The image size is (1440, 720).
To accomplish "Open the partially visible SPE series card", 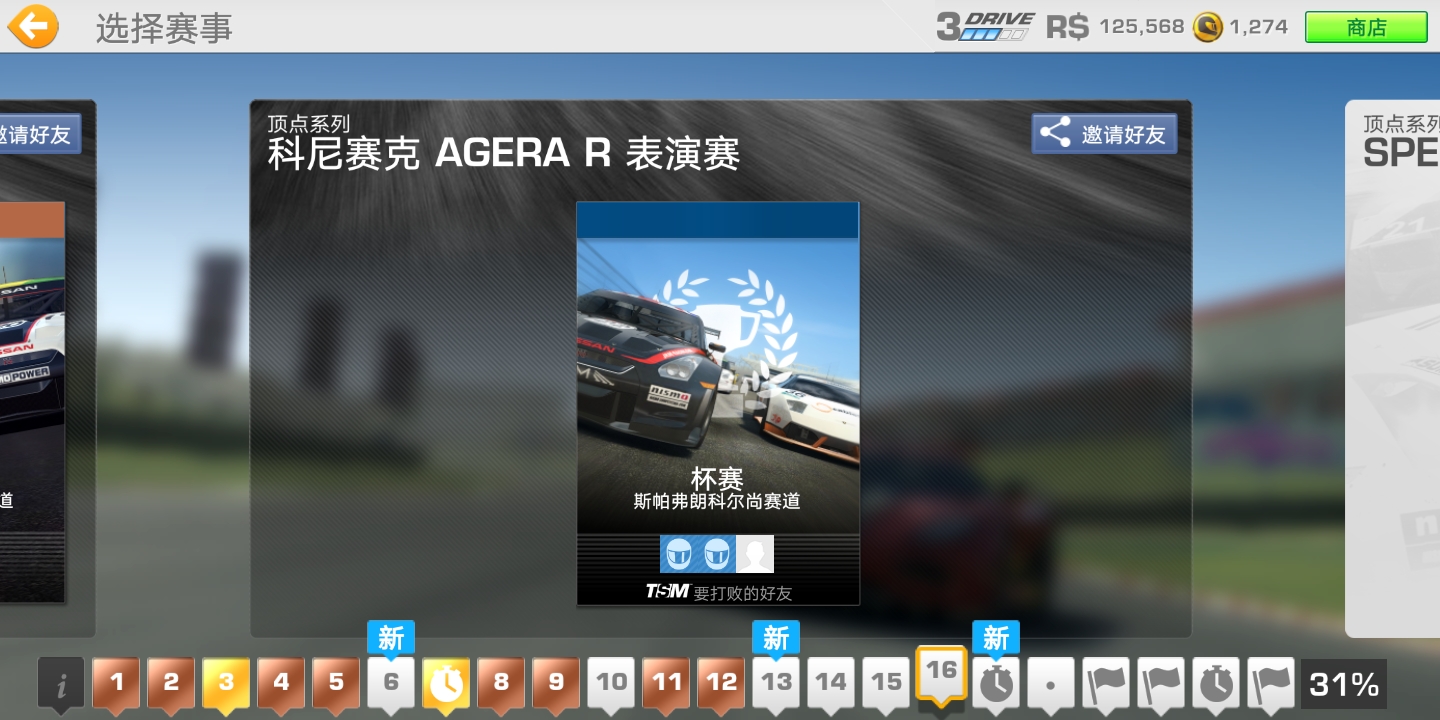I will point(1392,368).
